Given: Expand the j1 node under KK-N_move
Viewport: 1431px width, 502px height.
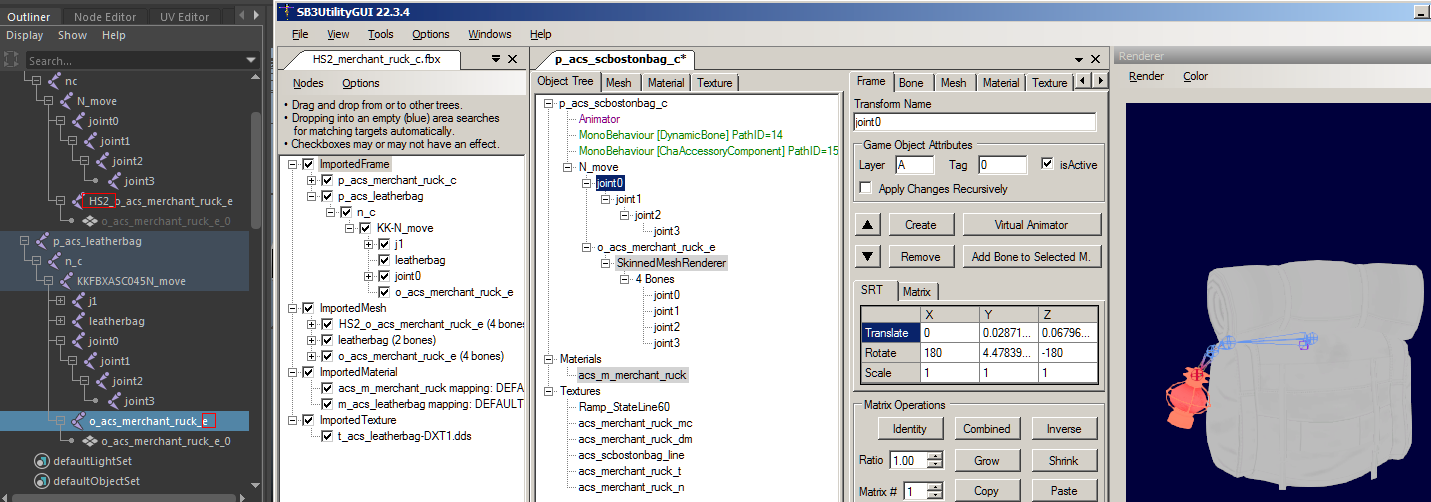Looking at the screenshot, I should [368, 244].
